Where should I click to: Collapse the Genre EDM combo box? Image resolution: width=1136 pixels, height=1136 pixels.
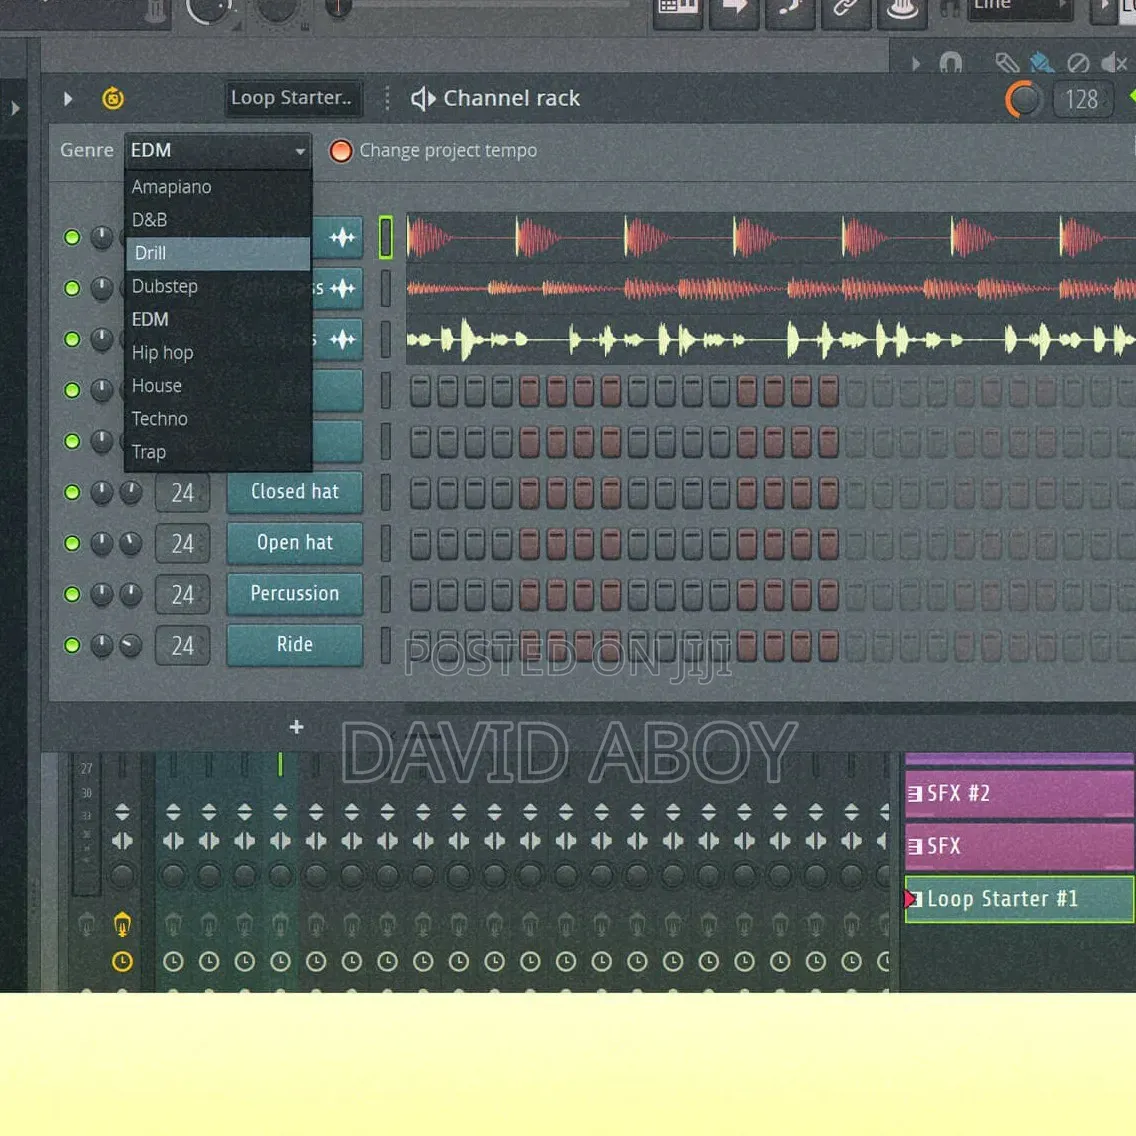[218, 151]
